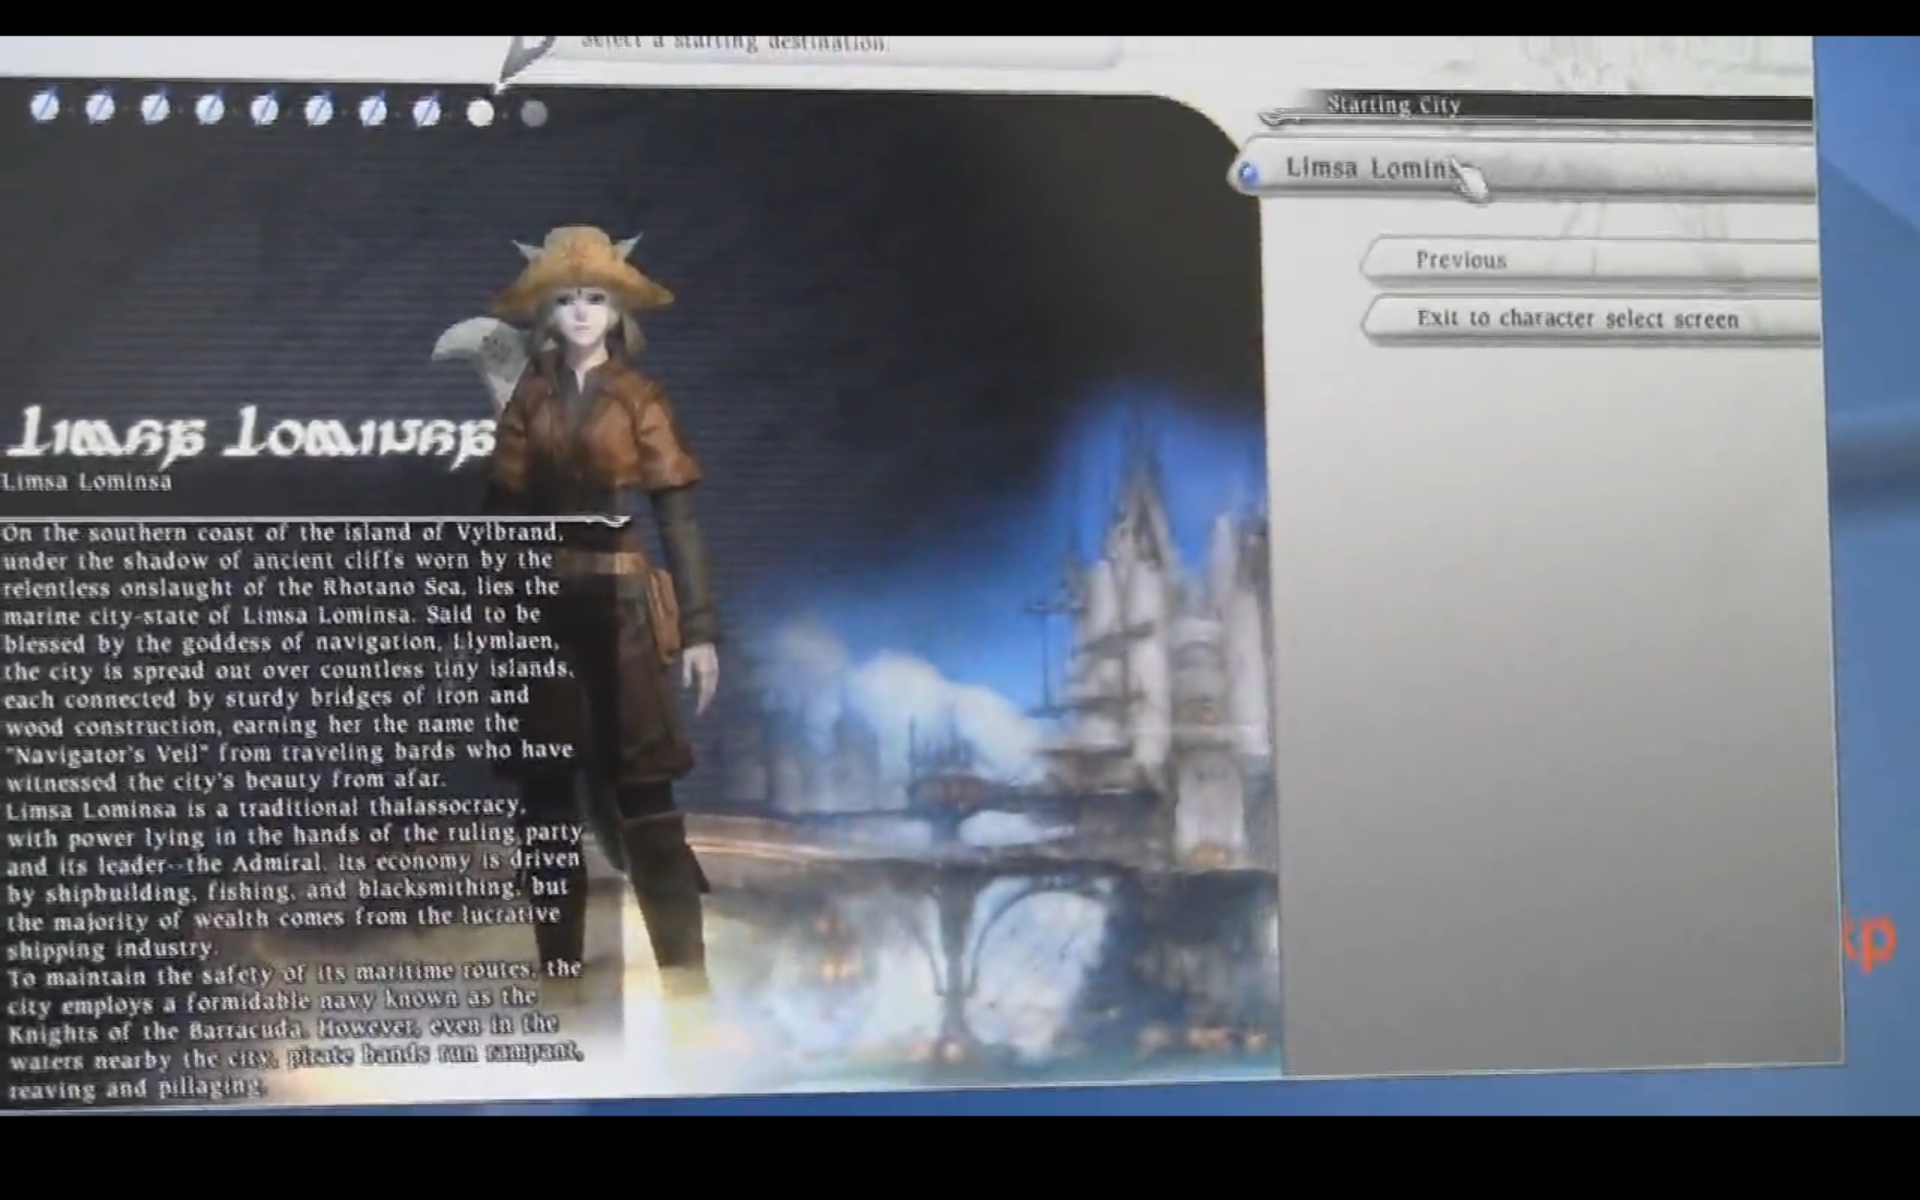The width and height of the screenshot is (1920, 1200).
Task: Click the second completed step indicator dot
Action: pyautogui.click(x=100, y=107)
